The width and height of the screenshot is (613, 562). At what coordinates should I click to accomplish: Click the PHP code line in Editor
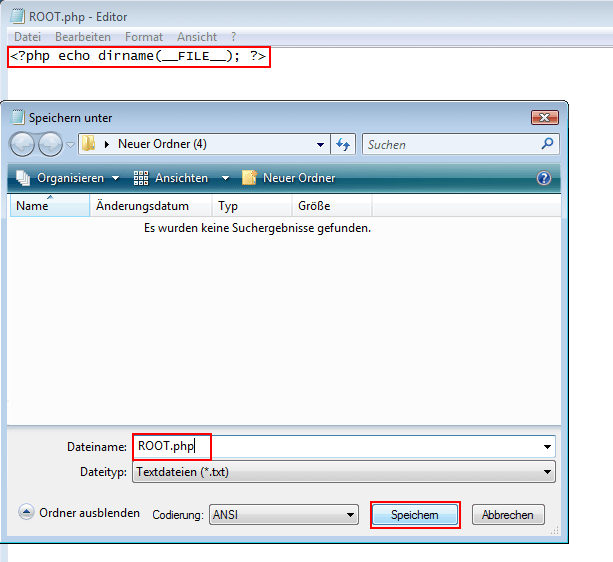pyautogui.click(x=138, y=56)
